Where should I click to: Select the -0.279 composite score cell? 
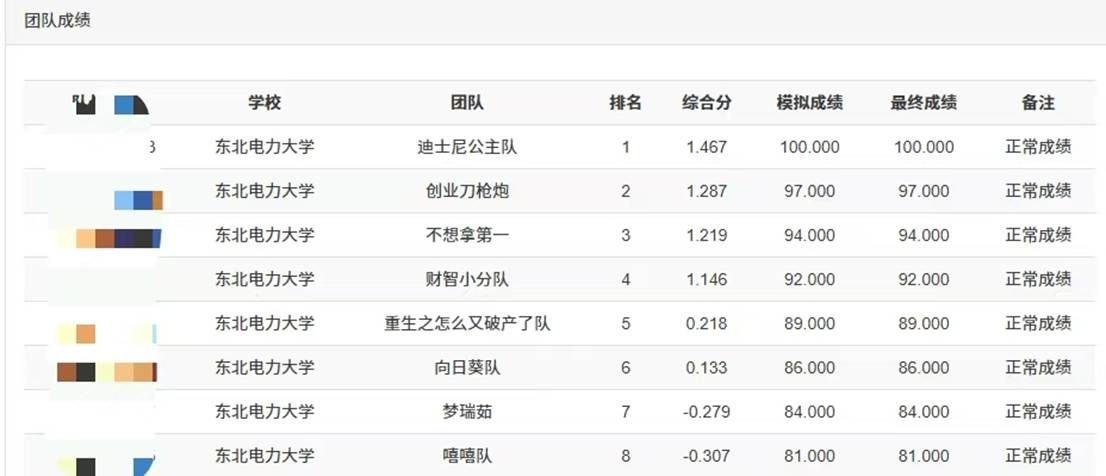(707, 411)
